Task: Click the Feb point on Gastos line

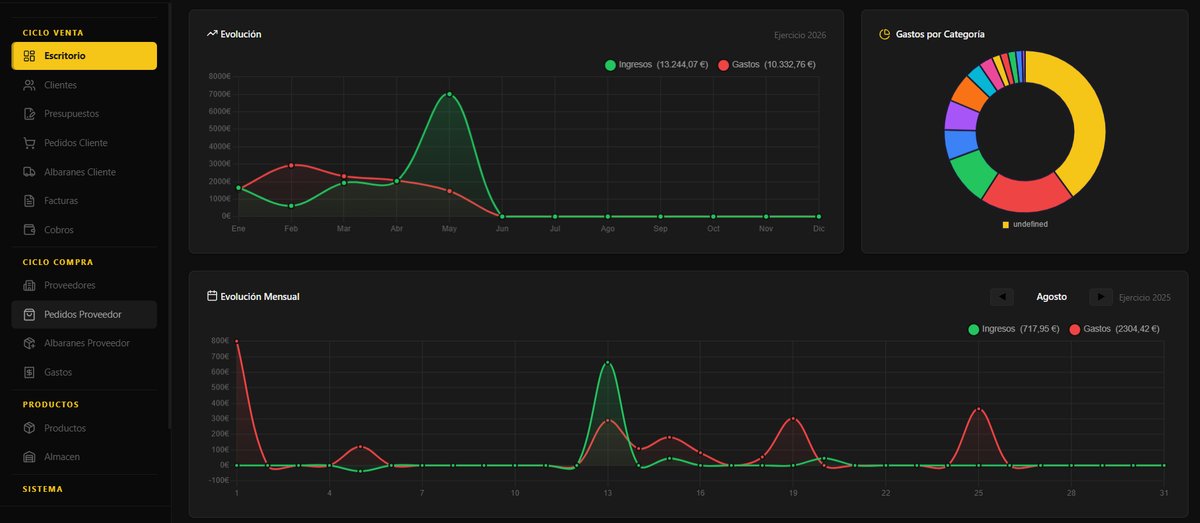Action: point(291,165)
